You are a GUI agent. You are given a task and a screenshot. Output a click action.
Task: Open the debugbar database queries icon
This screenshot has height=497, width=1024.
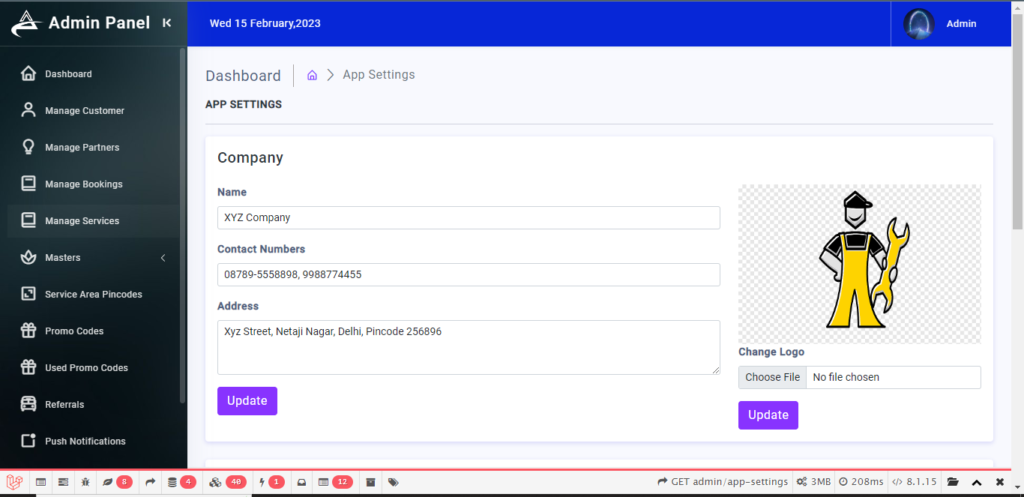(172, 482)
